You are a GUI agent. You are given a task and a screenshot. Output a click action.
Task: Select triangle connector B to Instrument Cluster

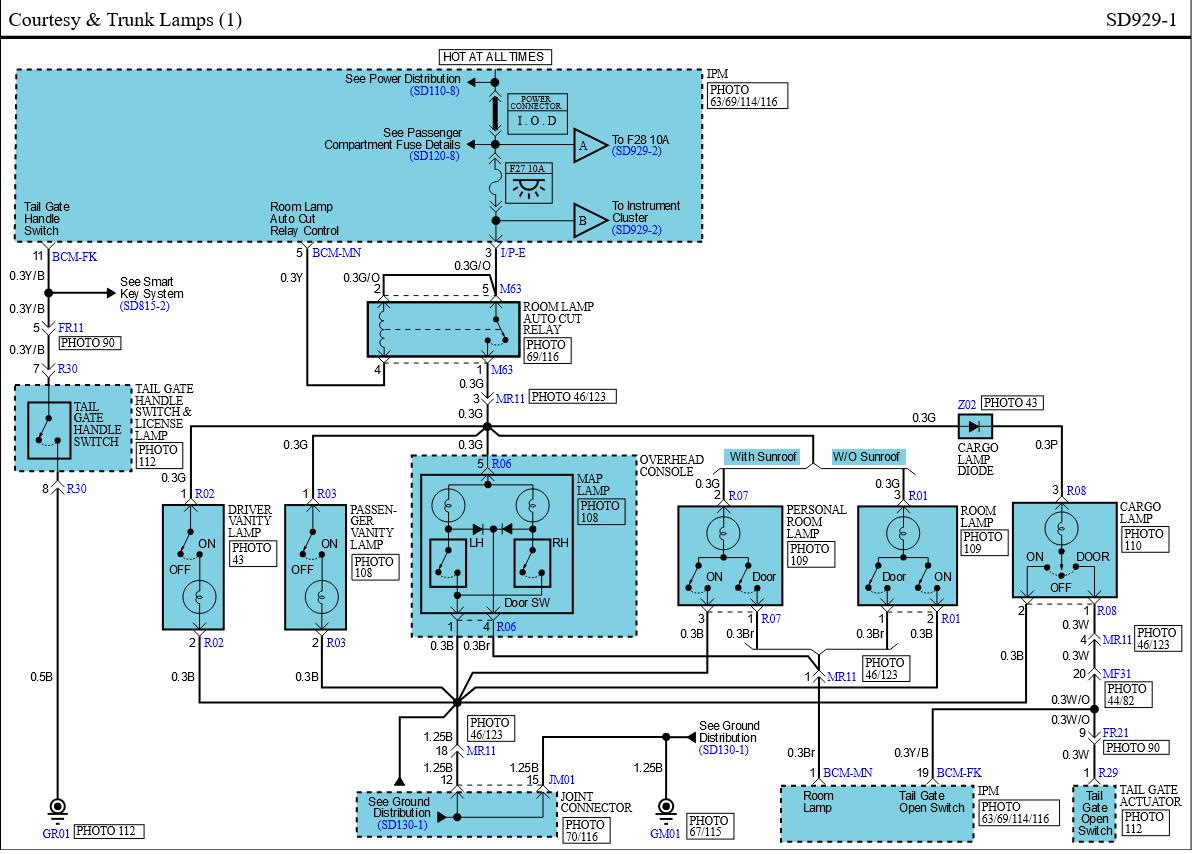pos(588,221)
